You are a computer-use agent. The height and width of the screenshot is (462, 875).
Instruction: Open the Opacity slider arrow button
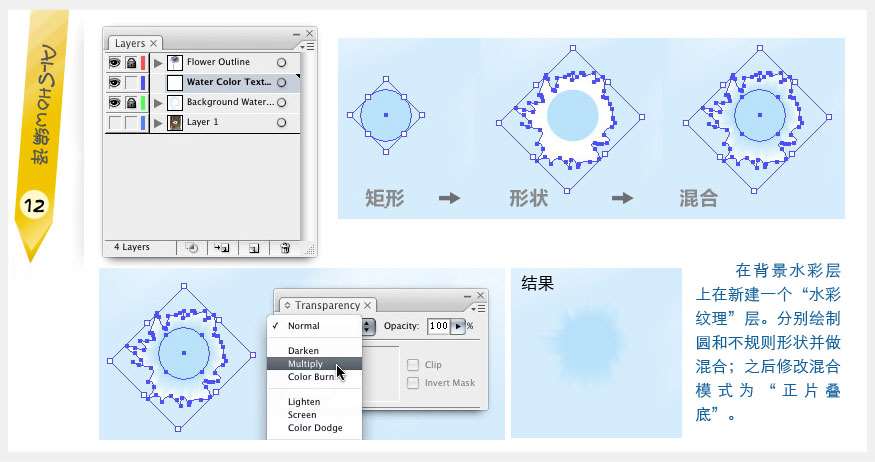point(458,326)
